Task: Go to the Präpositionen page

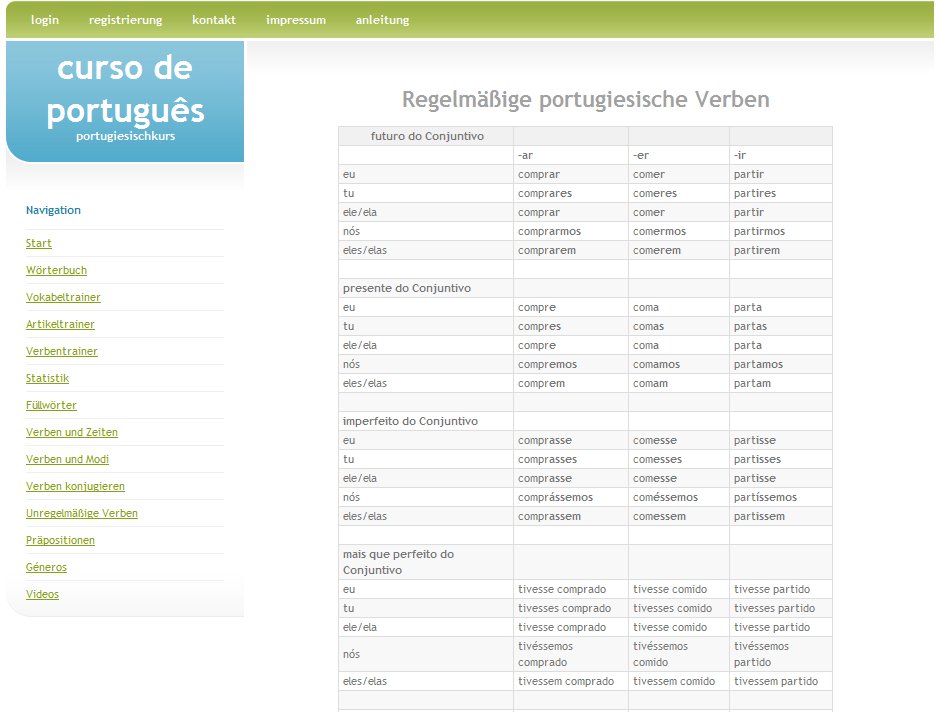Action: 60,541
